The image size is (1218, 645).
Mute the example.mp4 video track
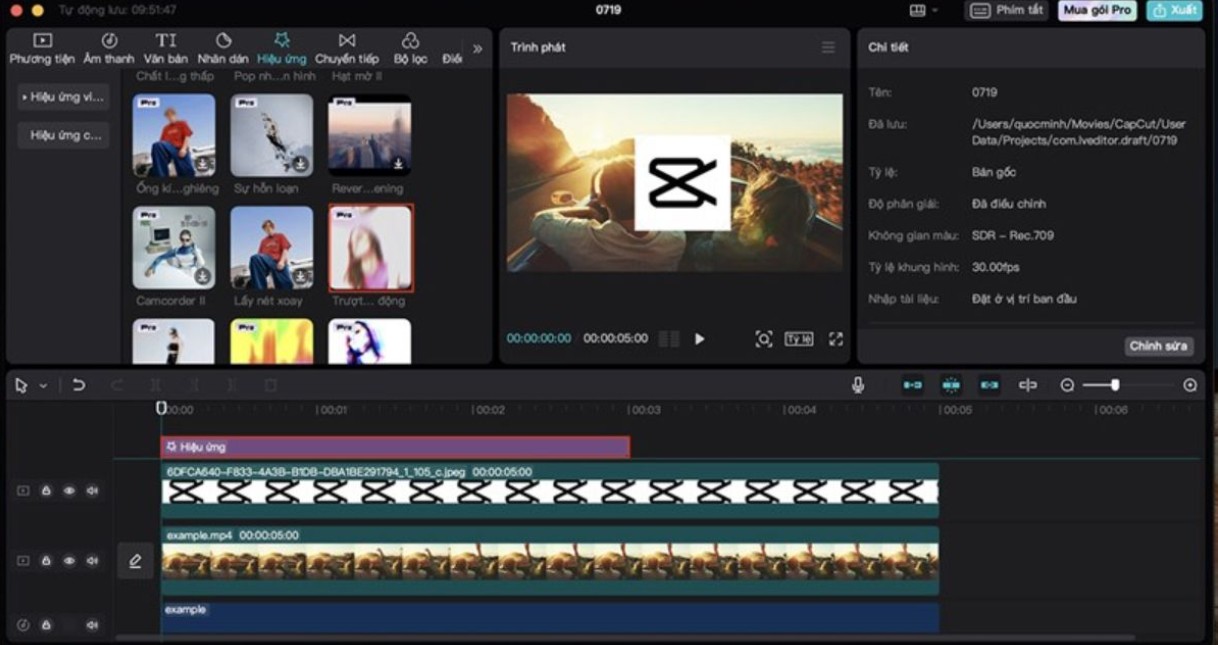[92, 561]
